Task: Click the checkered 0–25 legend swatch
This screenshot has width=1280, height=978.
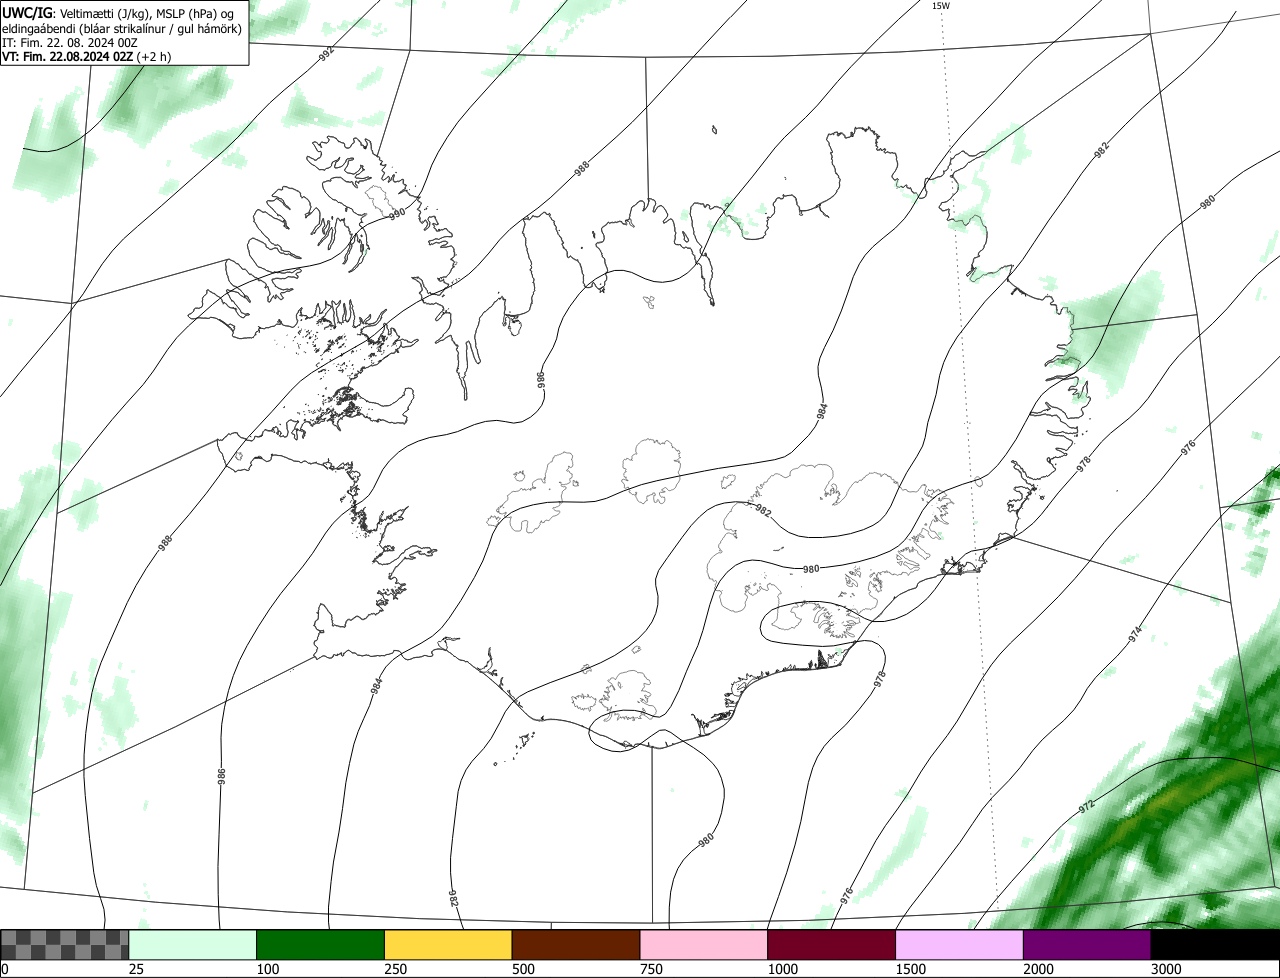Action: 65,945
